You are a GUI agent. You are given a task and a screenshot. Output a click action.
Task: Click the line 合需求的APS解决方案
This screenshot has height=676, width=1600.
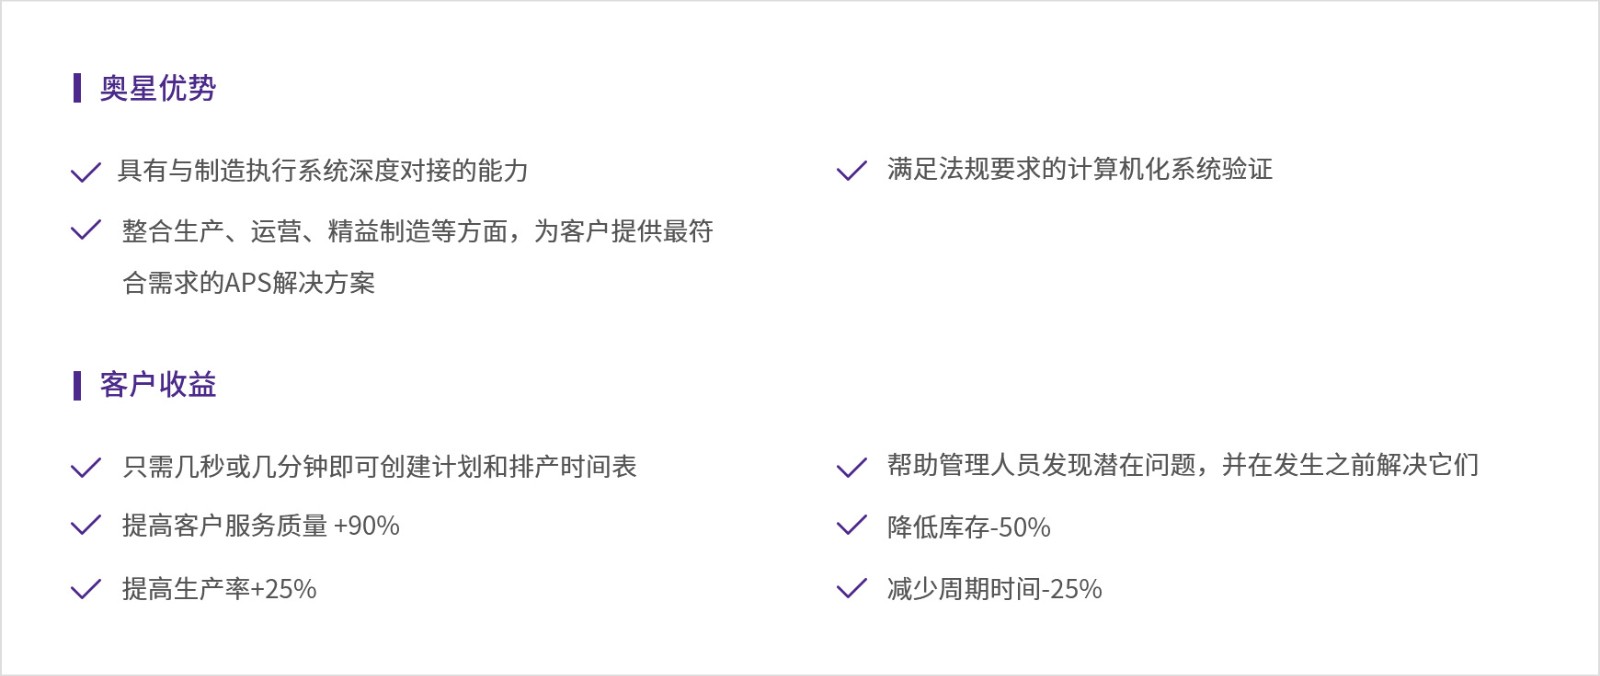pyautogui.click(x=249, y=283)
